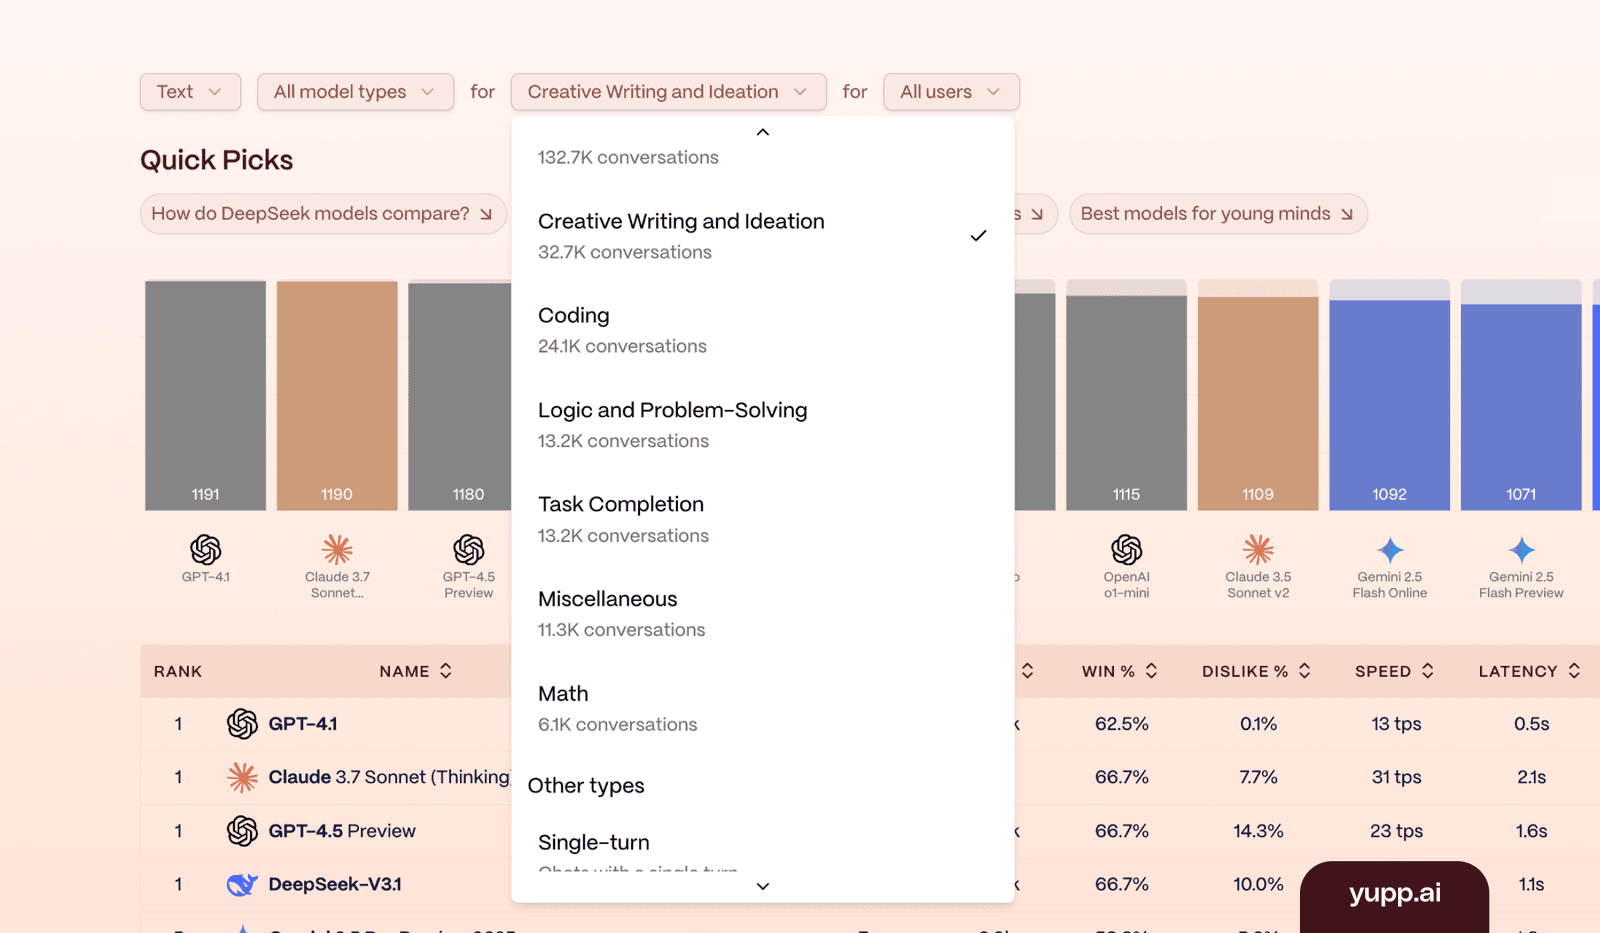This screenshot has height=933, width=1600.
Task: Click the Gemini 2.5 Flash Preview star icon
Action: [1521, 549]
